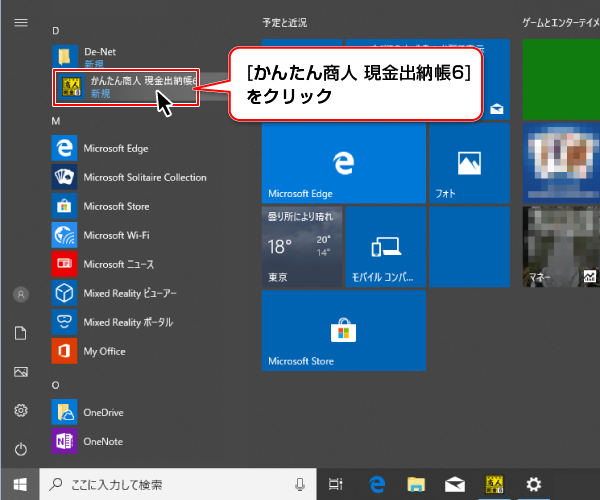The height and width of the screenshot is (500, 600).
Task: Click the Power icon in Start sidebar
Action: click(21, 449)
